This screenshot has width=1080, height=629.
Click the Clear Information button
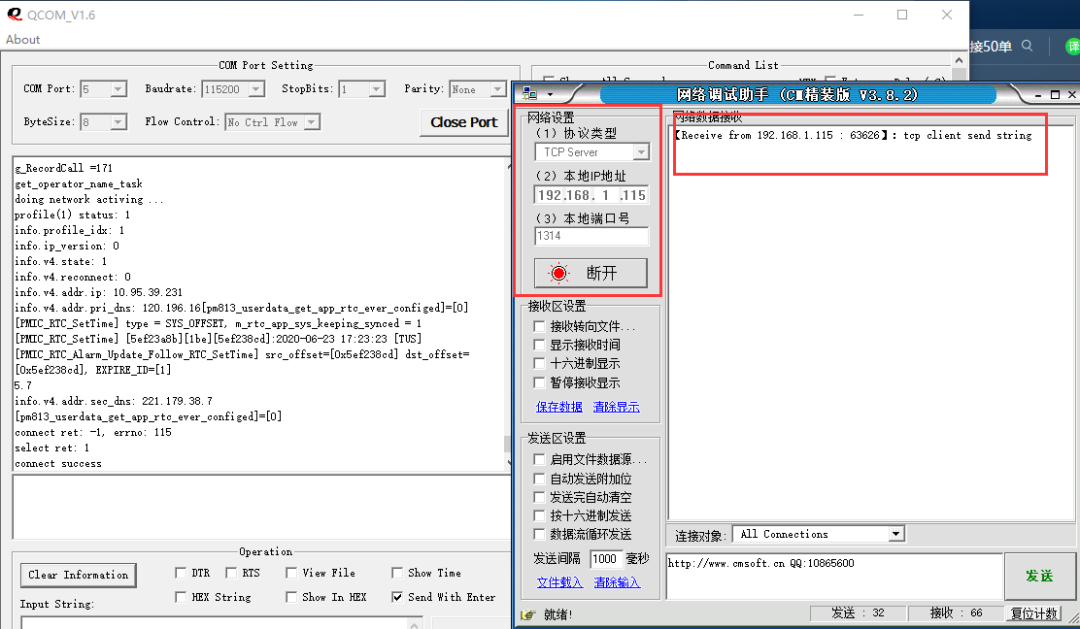(x=78, y=575)
